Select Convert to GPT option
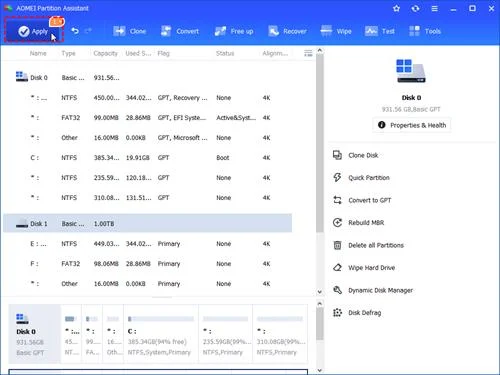The image size is (500, 375). (362, 200)
